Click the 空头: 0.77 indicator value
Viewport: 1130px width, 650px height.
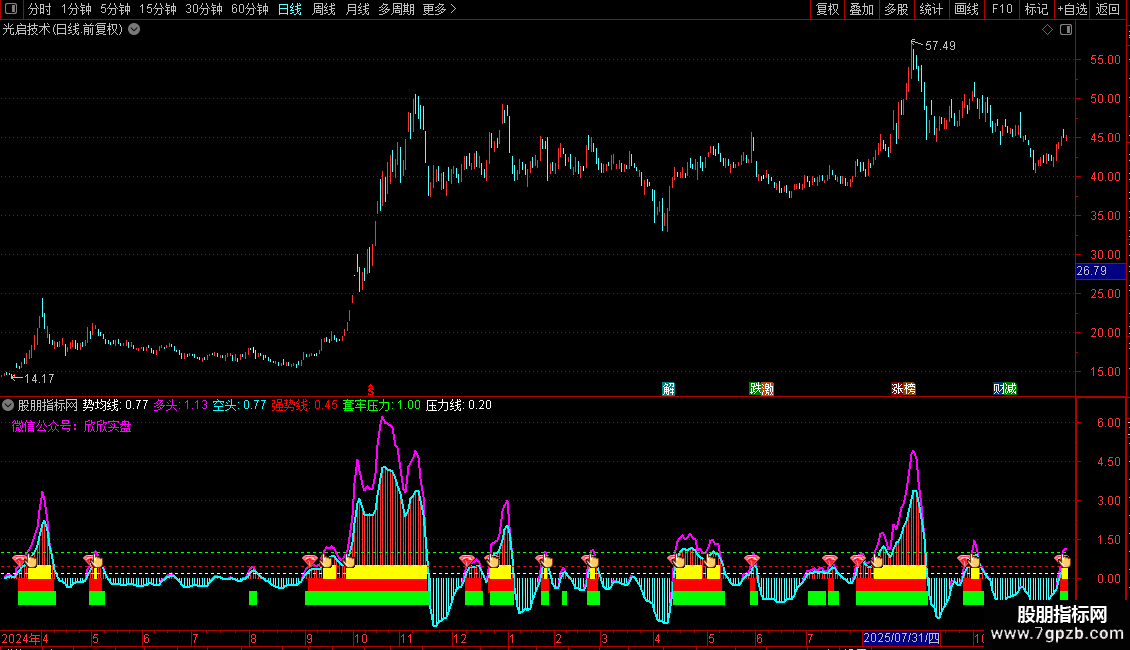coord(239,405)
